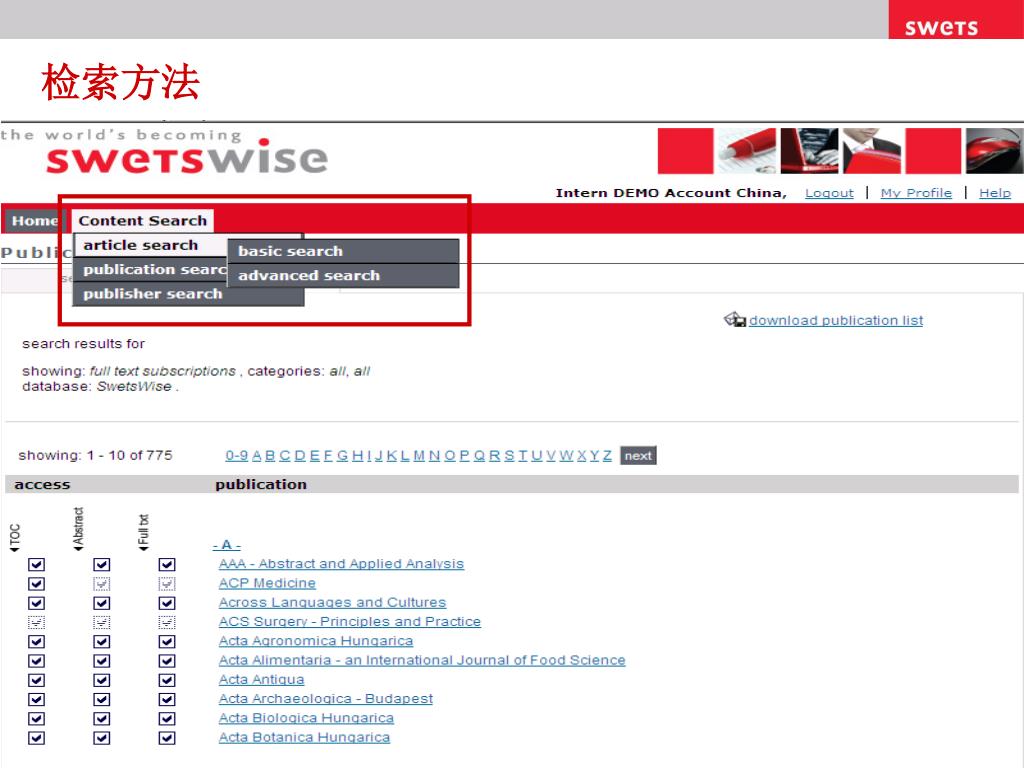
Task: Jump to letter Z publications
Action: (607, 455)
